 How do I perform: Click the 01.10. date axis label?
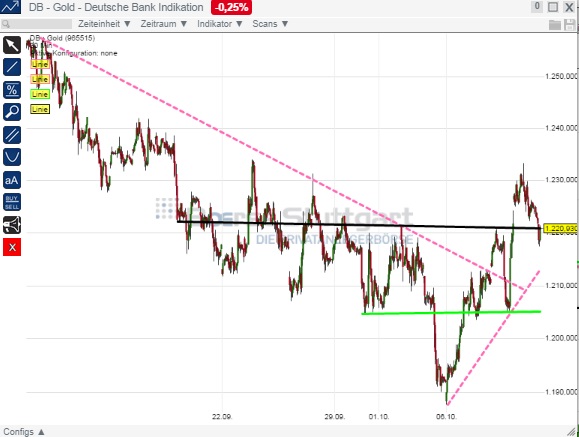click(379, 417)
